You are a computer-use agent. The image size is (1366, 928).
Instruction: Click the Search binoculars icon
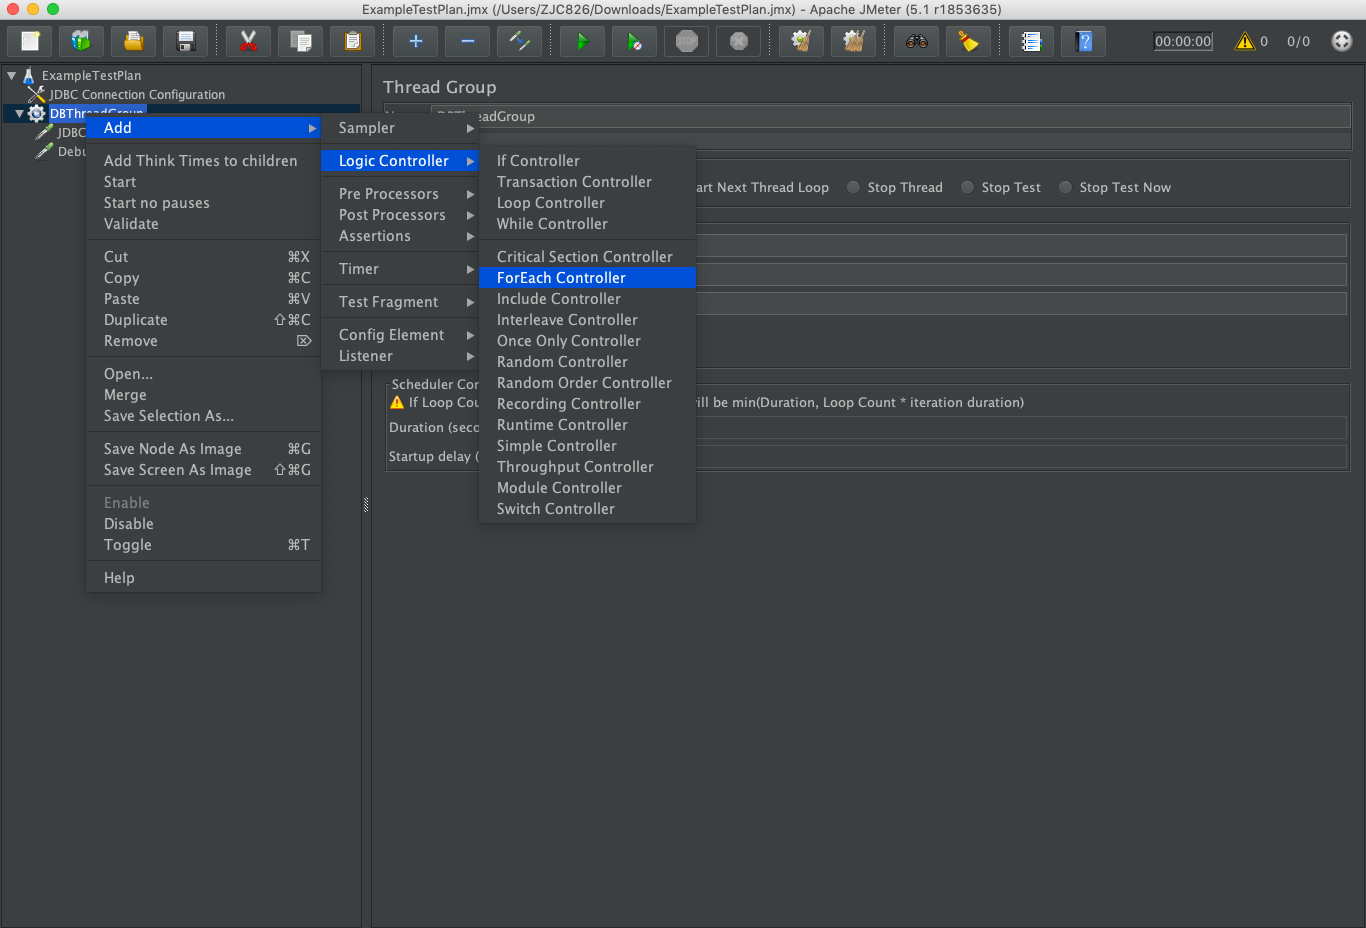pos(916,41)
